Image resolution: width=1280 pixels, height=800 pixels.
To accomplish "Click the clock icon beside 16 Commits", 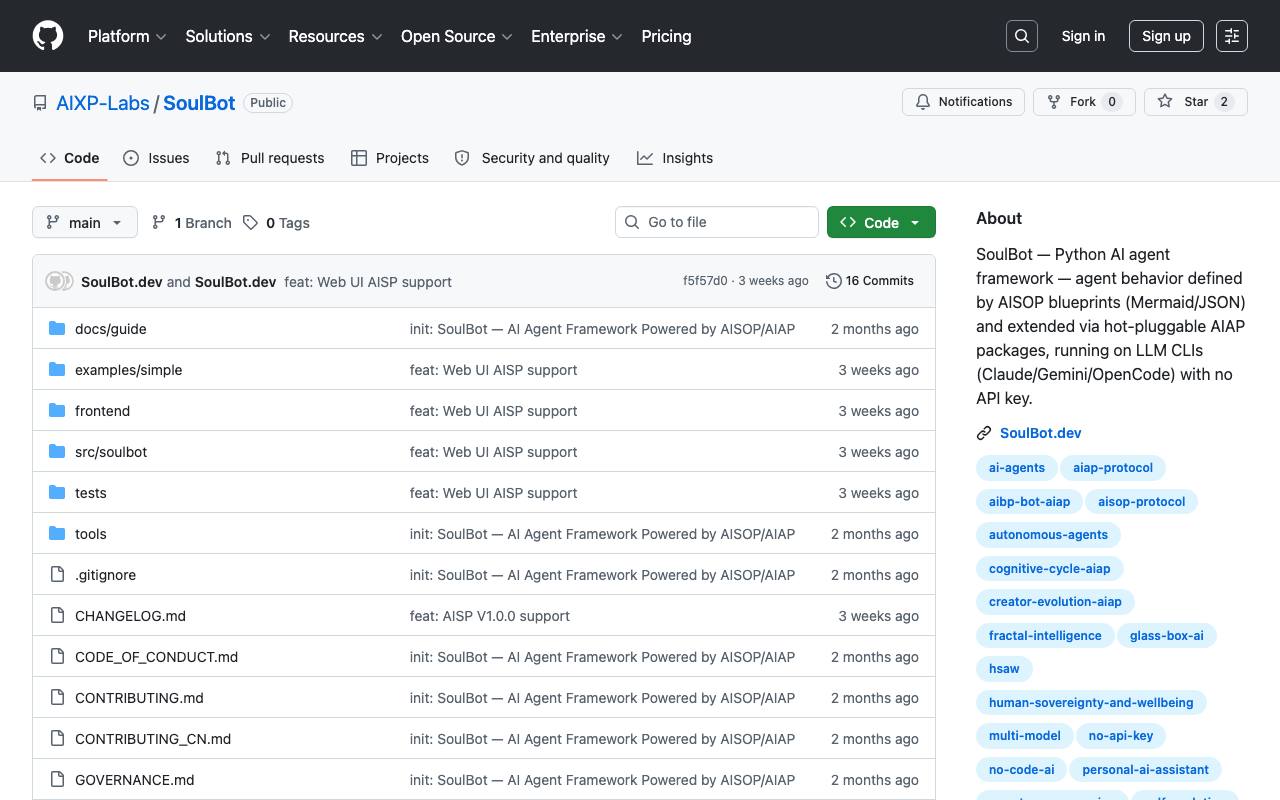I will tap(834, 281).
